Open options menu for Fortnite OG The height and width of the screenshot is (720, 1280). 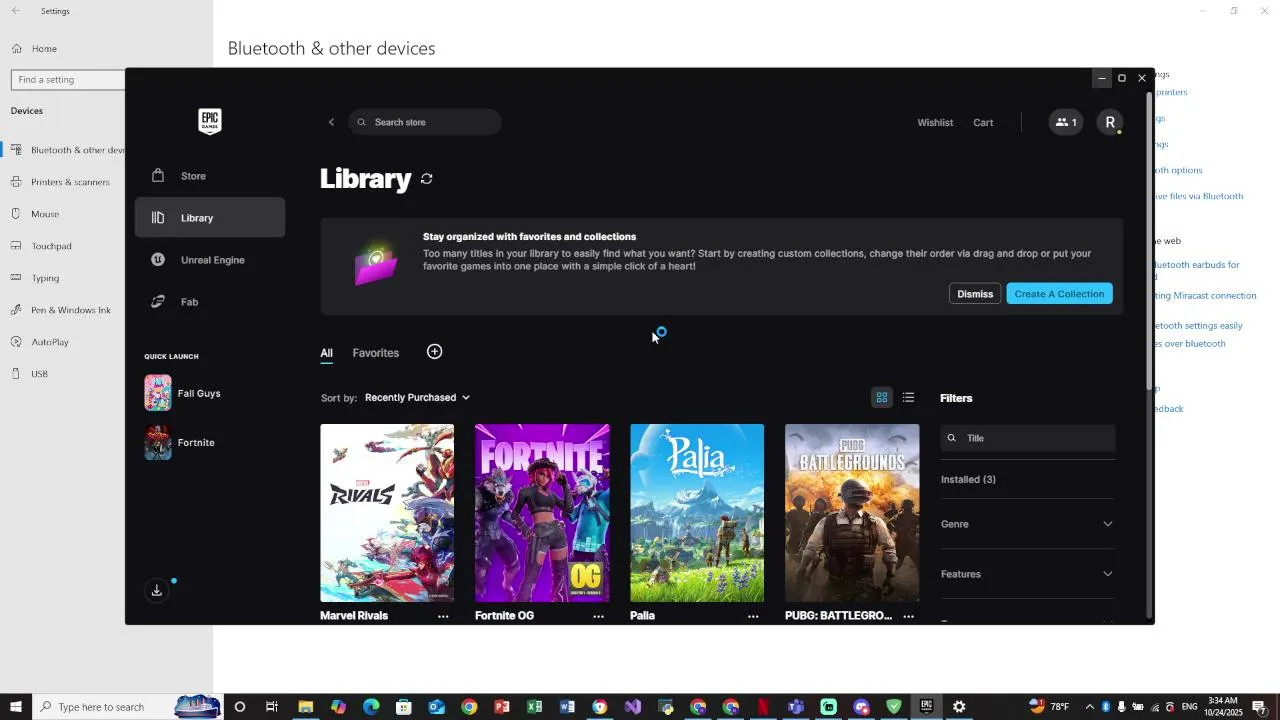click(598, 616)
